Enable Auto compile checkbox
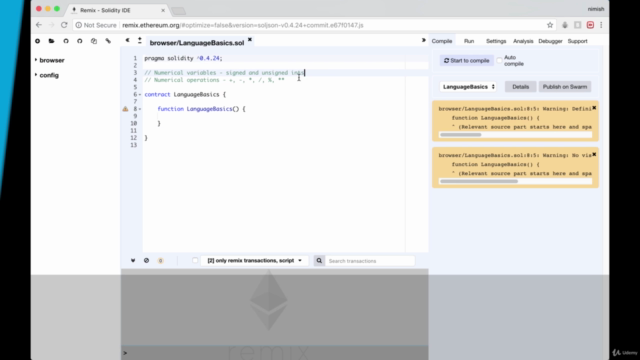Viewport: 640px width, 360px height. [499, 60]
